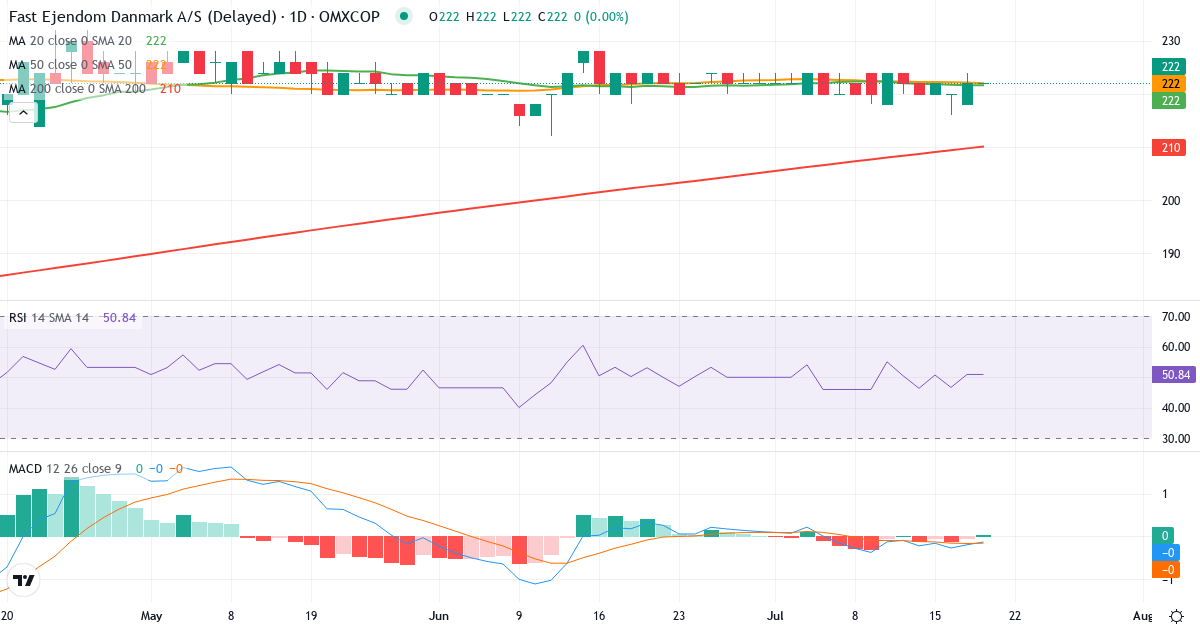
Task: Open the Fast Ejendom Danmark A/S symbol title
Action: coord(194,16)
